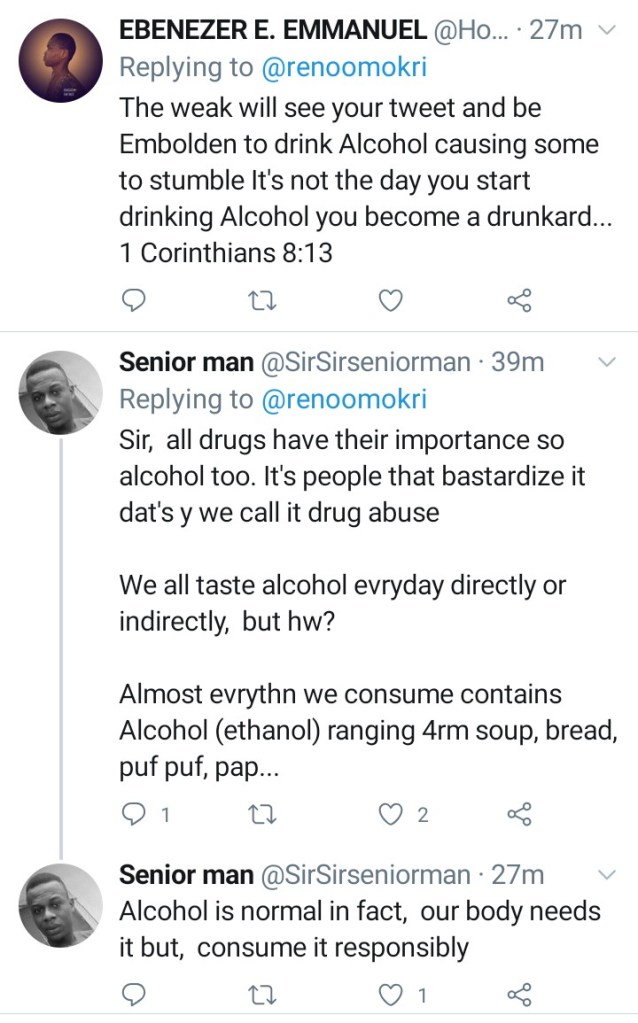This screenshot has height=1023, width=638.
Task: Open Senior man's avatar on the 27m tweet
Action: coord(61,905)
